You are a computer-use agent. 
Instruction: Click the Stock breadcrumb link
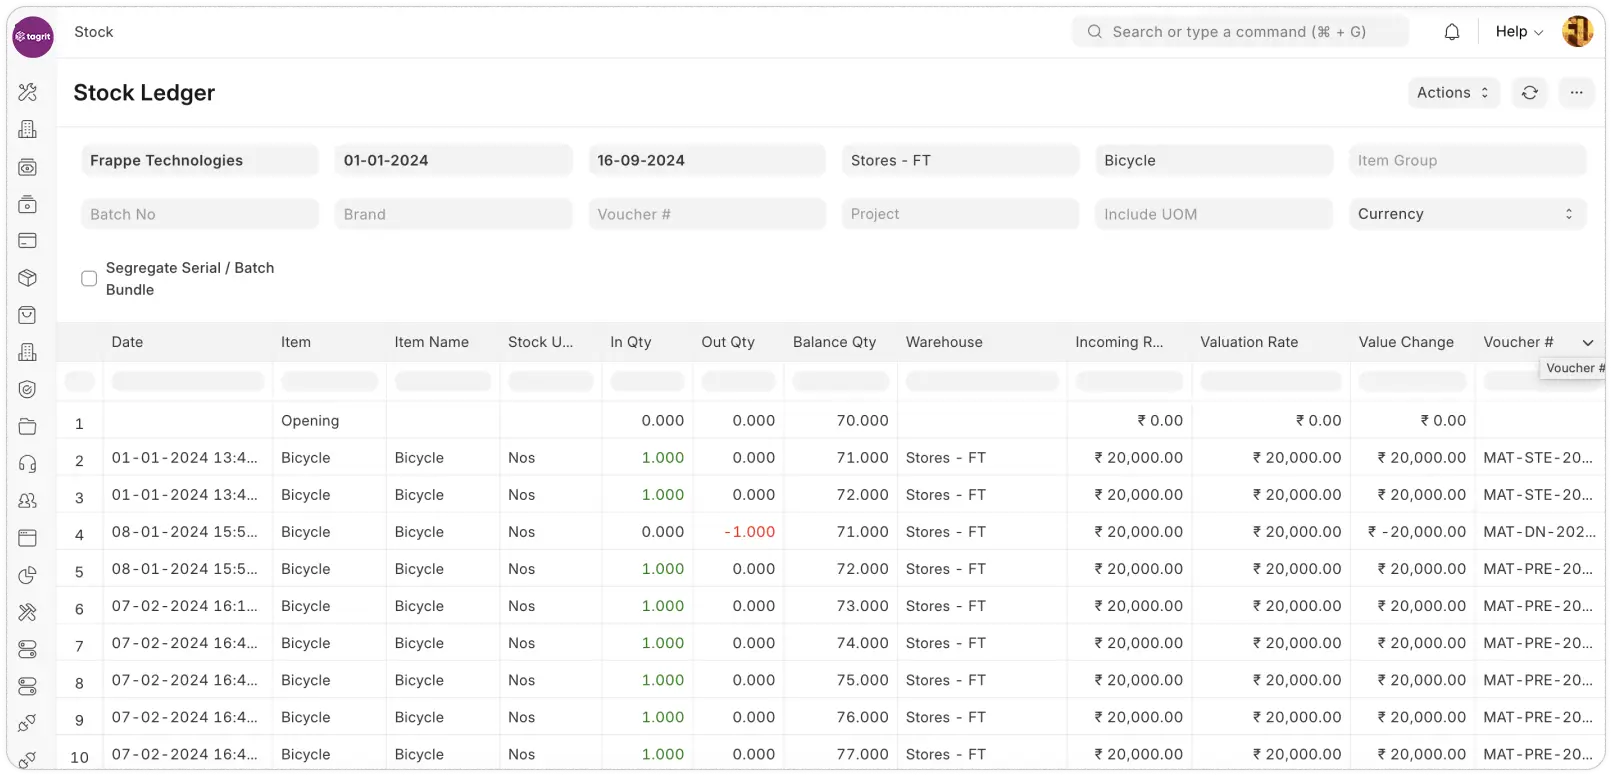(94, 32)
